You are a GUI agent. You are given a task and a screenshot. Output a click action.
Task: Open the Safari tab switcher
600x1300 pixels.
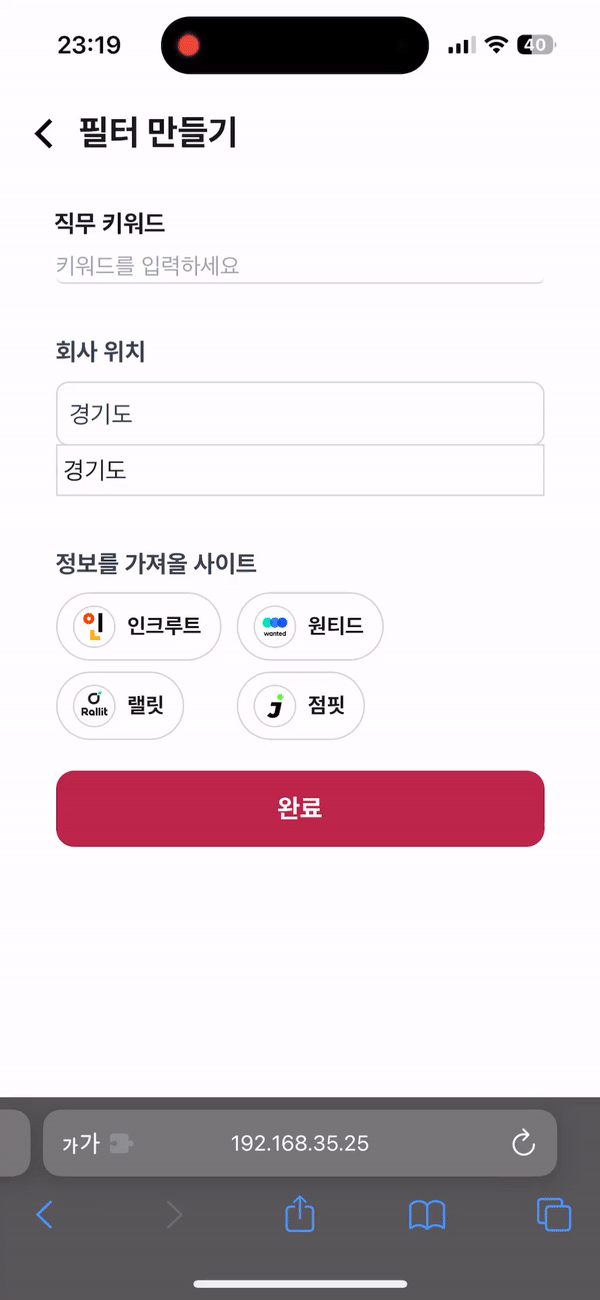pyautogui.click(x=553, y=1215)
